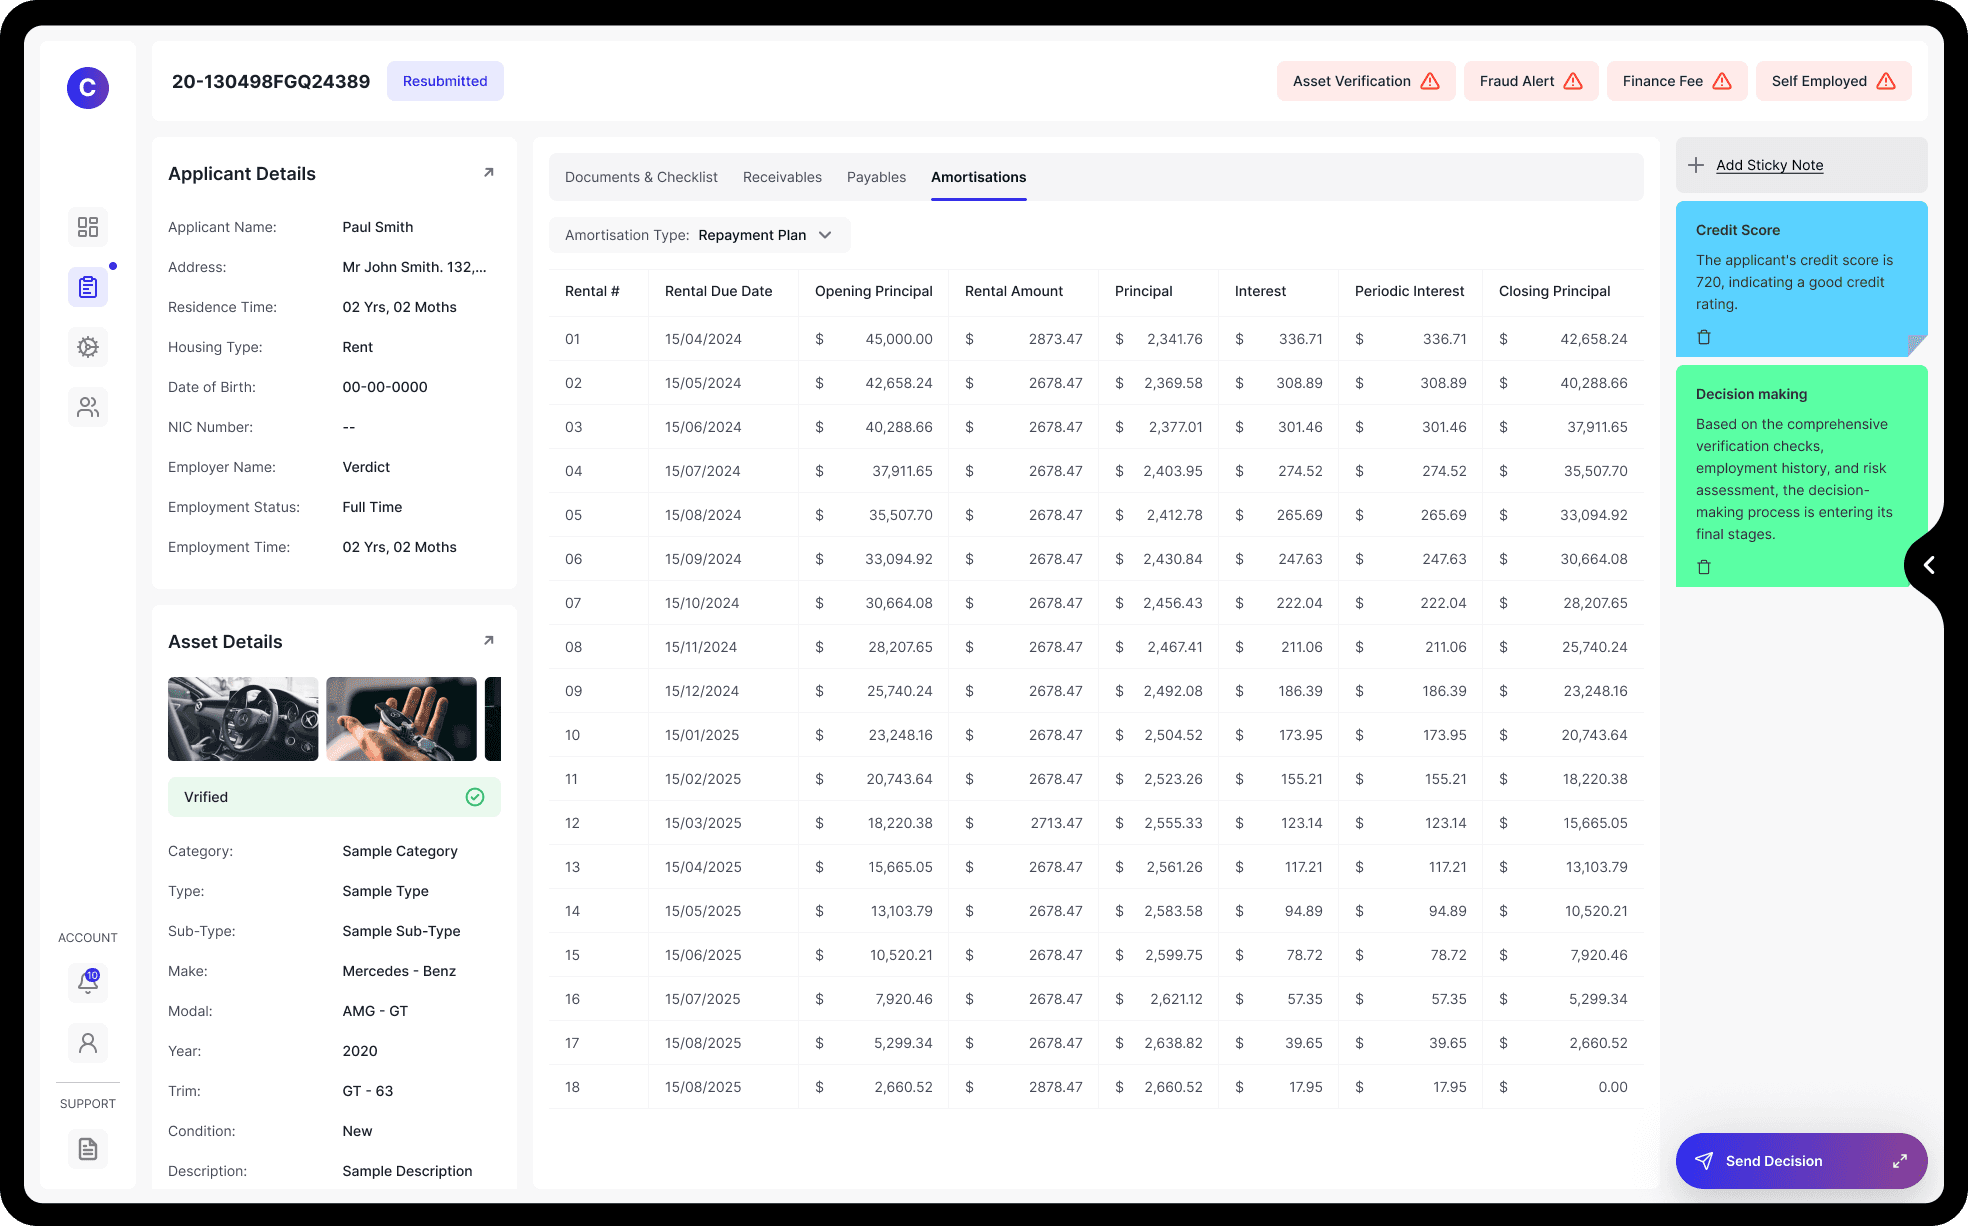Delete the Decision making sticky note
1969x1226 pixels.
coord(1704,567)
